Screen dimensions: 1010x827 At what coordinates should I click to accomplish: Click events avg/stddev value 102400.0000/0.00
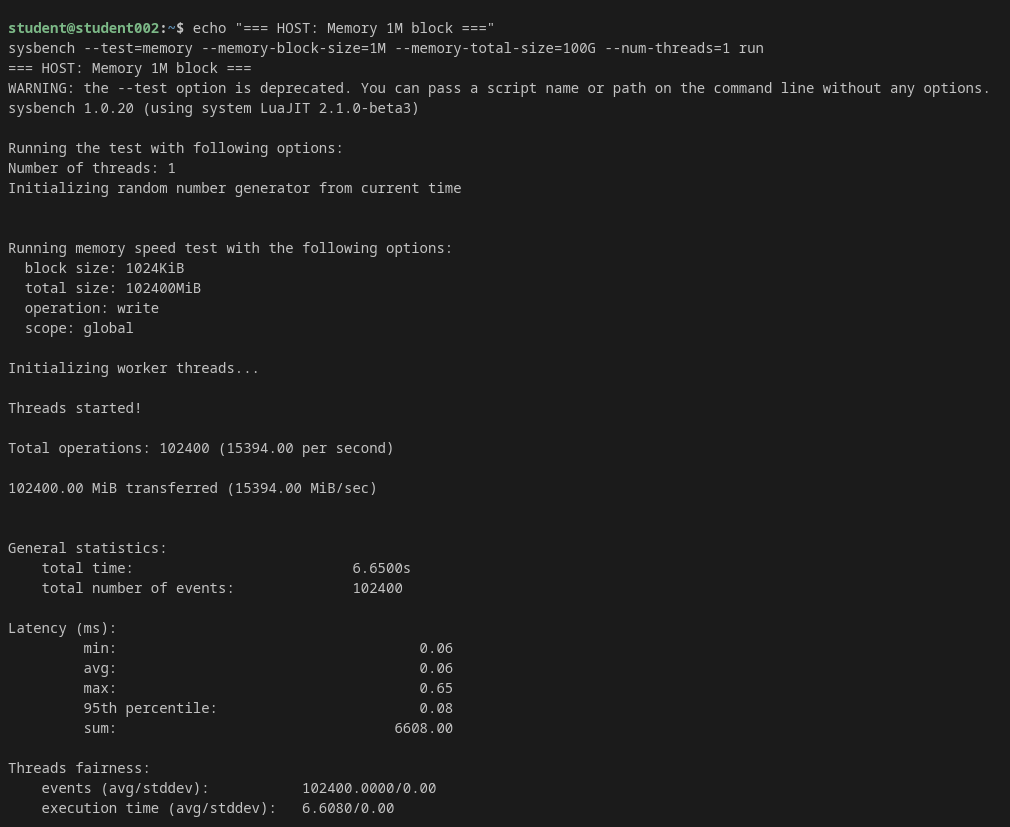point(369,788)
